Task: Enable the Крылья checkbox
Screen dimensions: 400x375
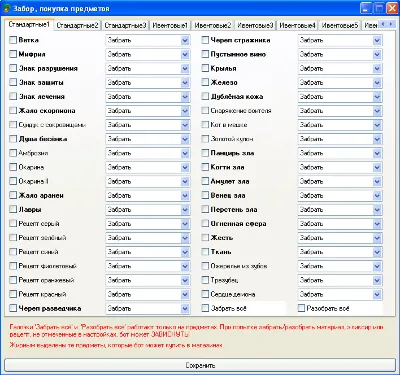Action: click(x=205, y=68)
